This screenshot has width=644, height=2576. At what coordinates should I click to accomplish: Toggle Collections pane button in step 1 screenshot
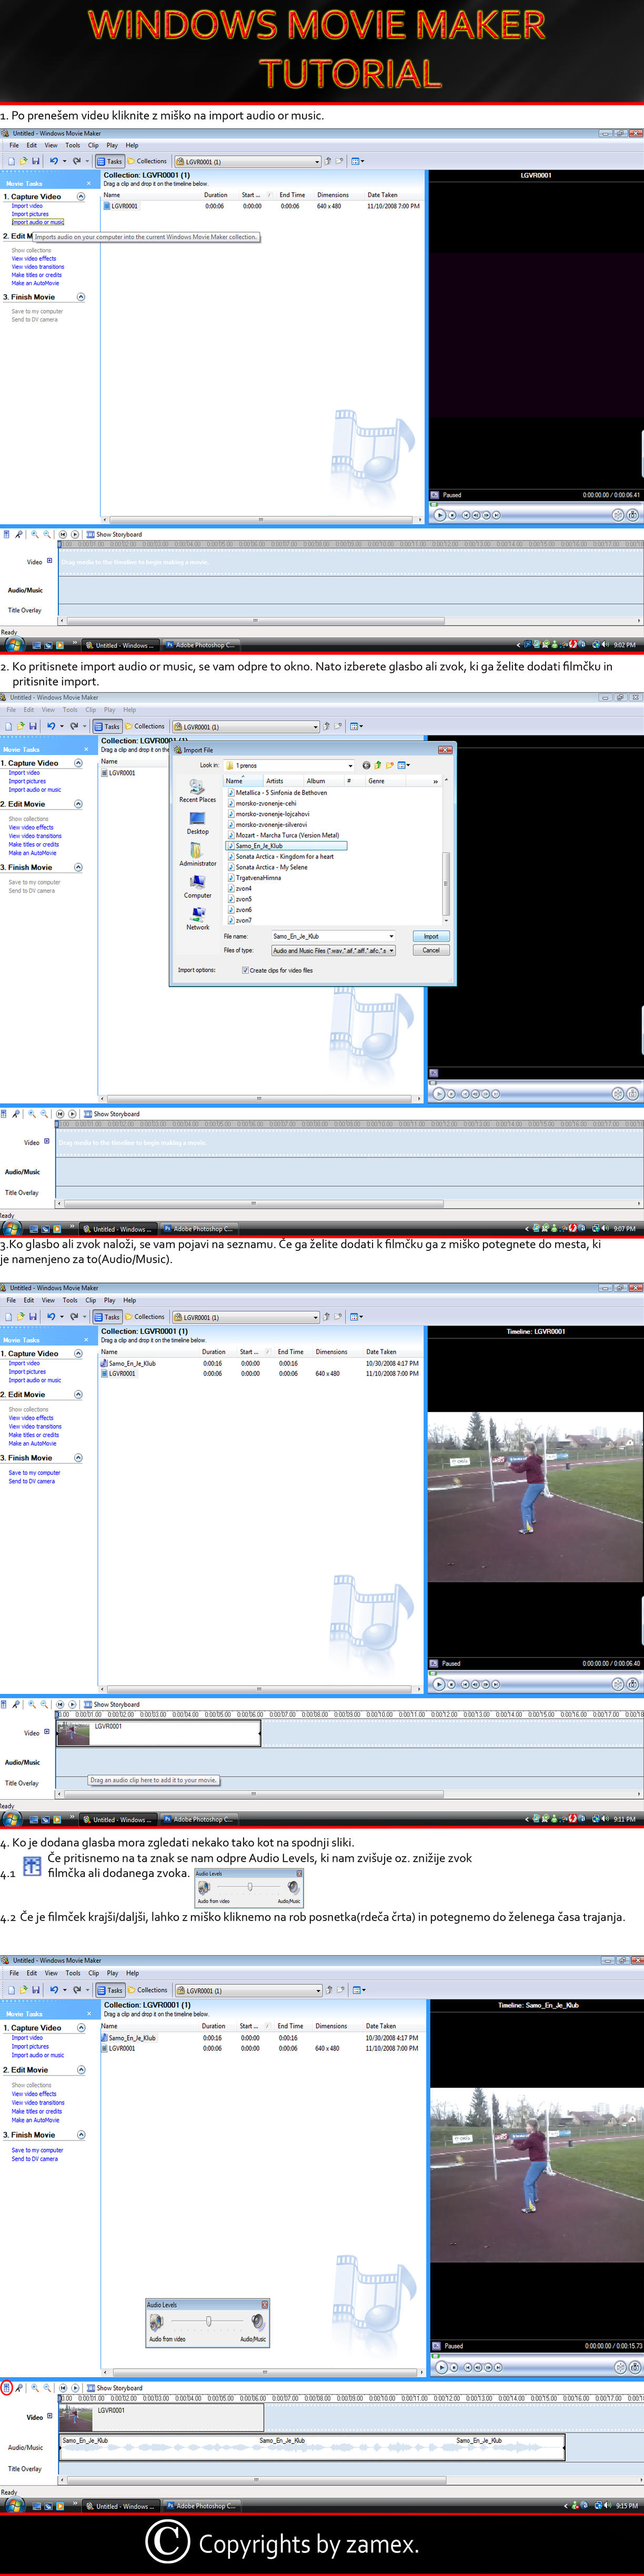point(147,160)
